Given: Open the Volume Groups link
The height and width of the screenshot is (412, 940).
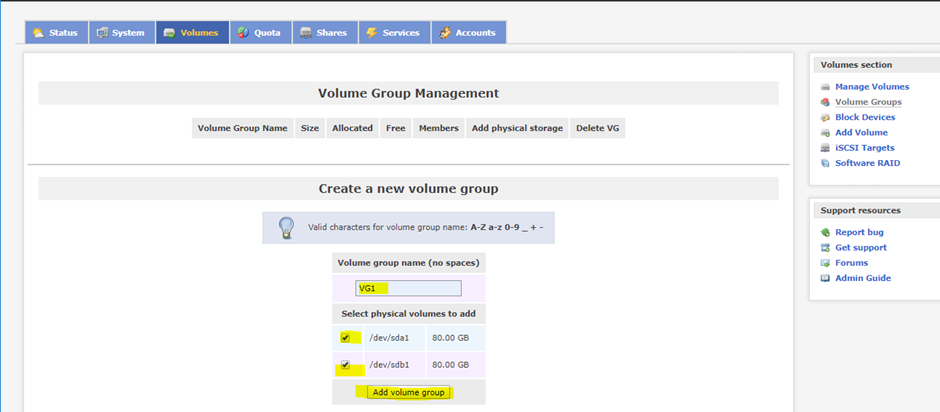Looking at the screenshot, I should coord(868,102).
